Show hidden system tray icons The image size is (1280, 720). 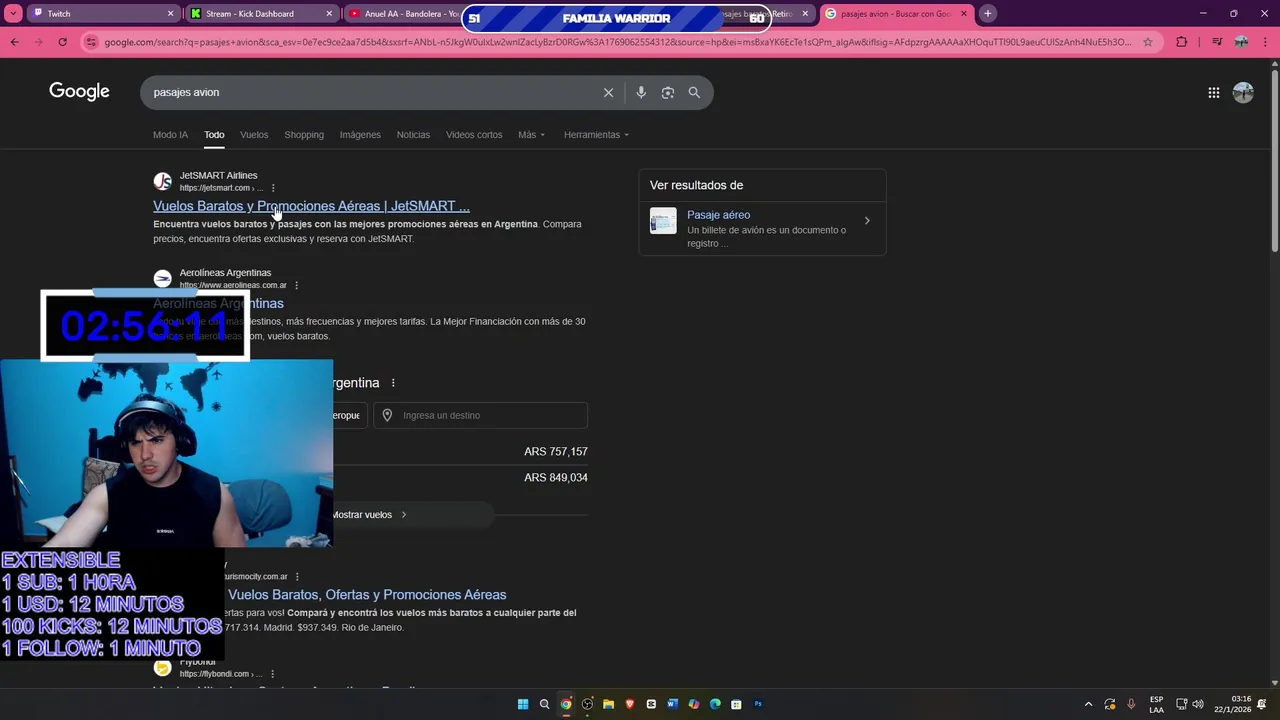pyautogui.click(x=1089, y=704)
